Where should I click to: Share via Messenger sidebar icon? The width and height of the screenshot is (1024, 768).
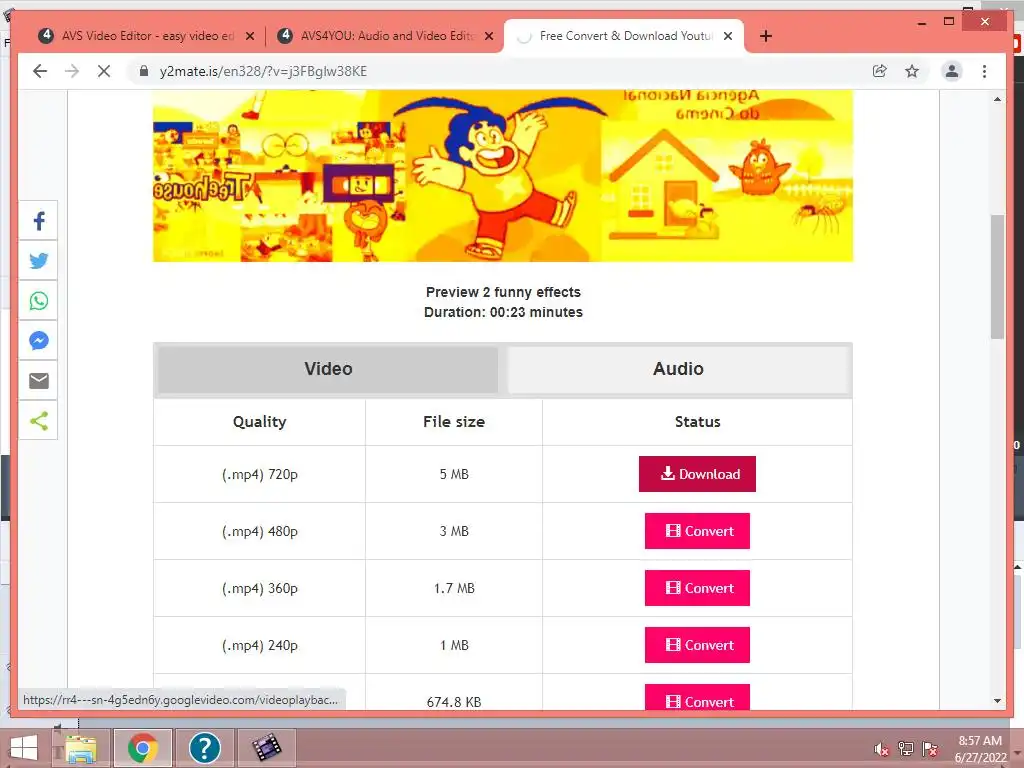click(x=39, y=341)
